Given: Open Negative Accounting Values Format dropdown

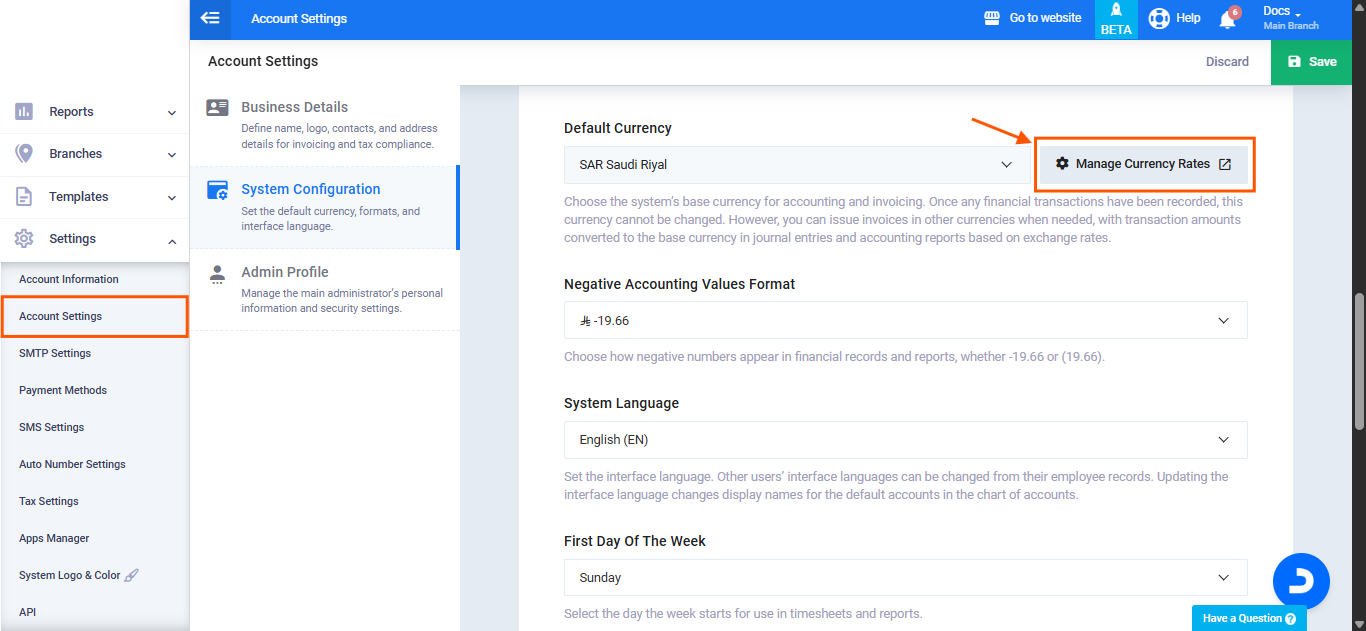Looking at the screenshot, I should point(905,321).
